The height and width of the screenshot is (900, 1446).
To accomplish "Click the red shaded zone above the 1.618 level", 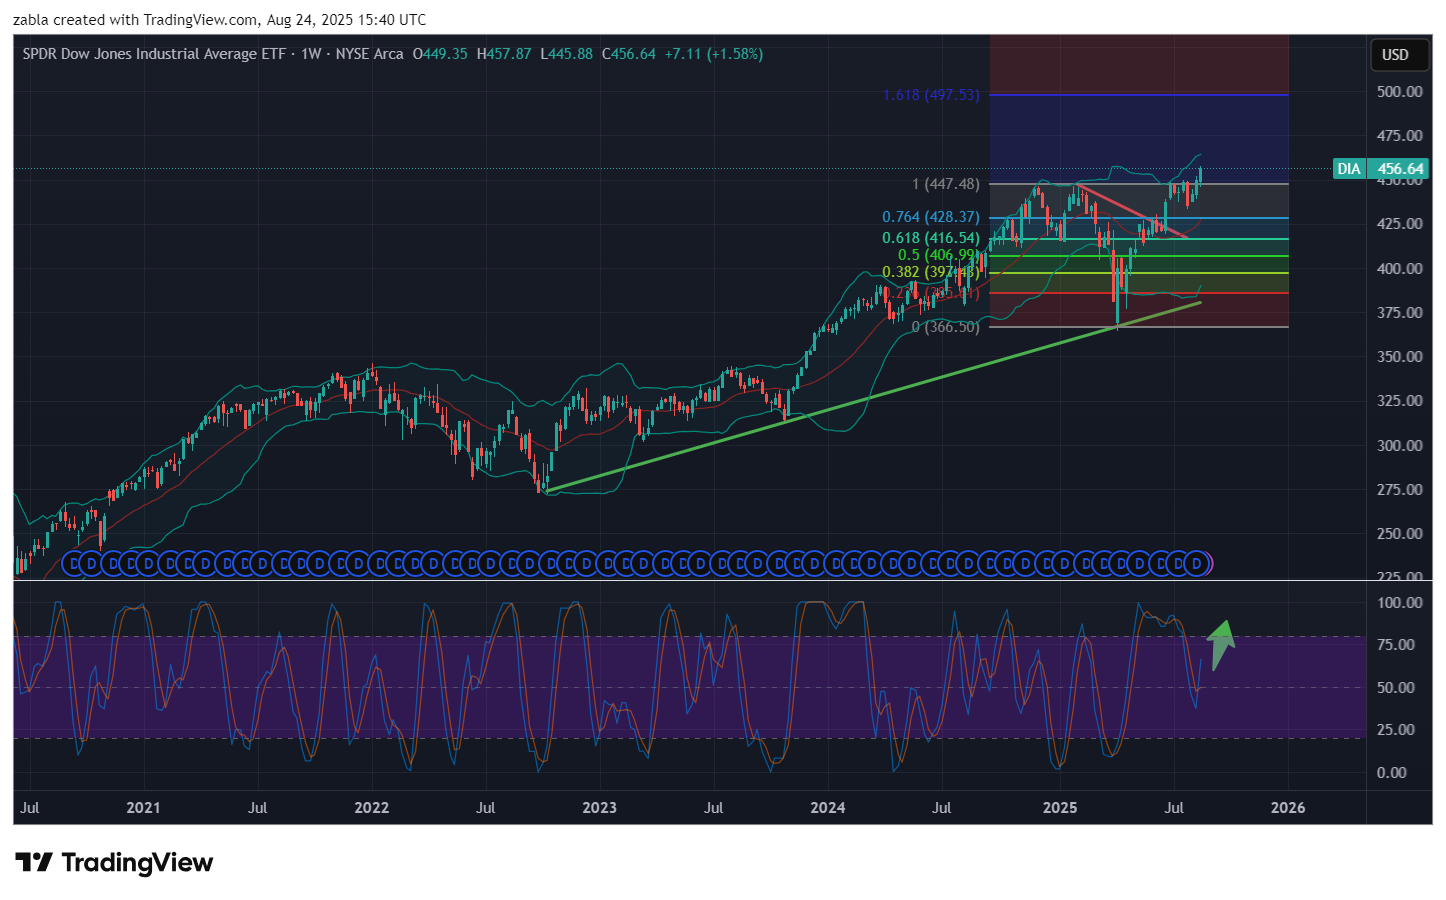I will 1138,64.
